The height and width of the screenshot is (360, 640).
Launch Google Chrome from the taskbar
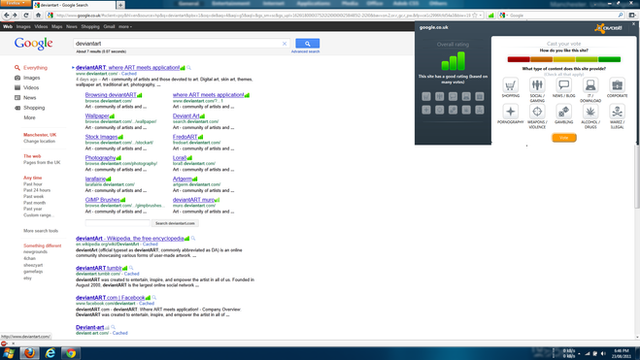(x=71, y=353)
